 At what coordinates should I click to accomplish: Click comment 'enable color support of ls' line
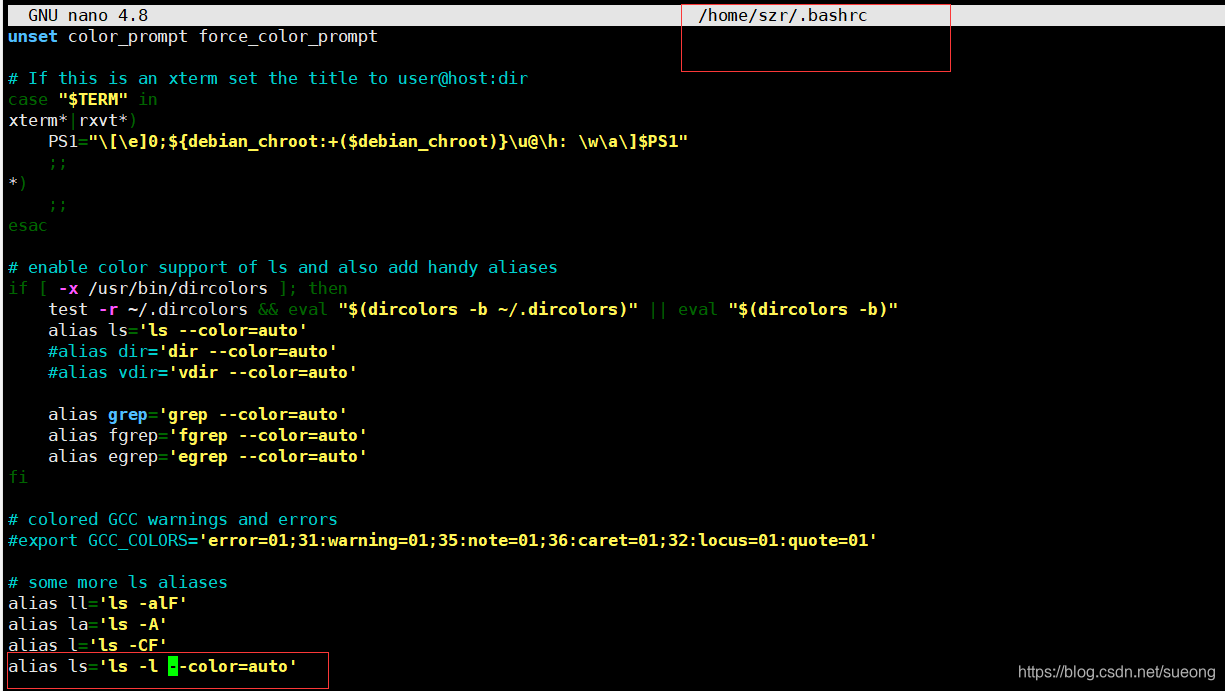coord(283,267)
